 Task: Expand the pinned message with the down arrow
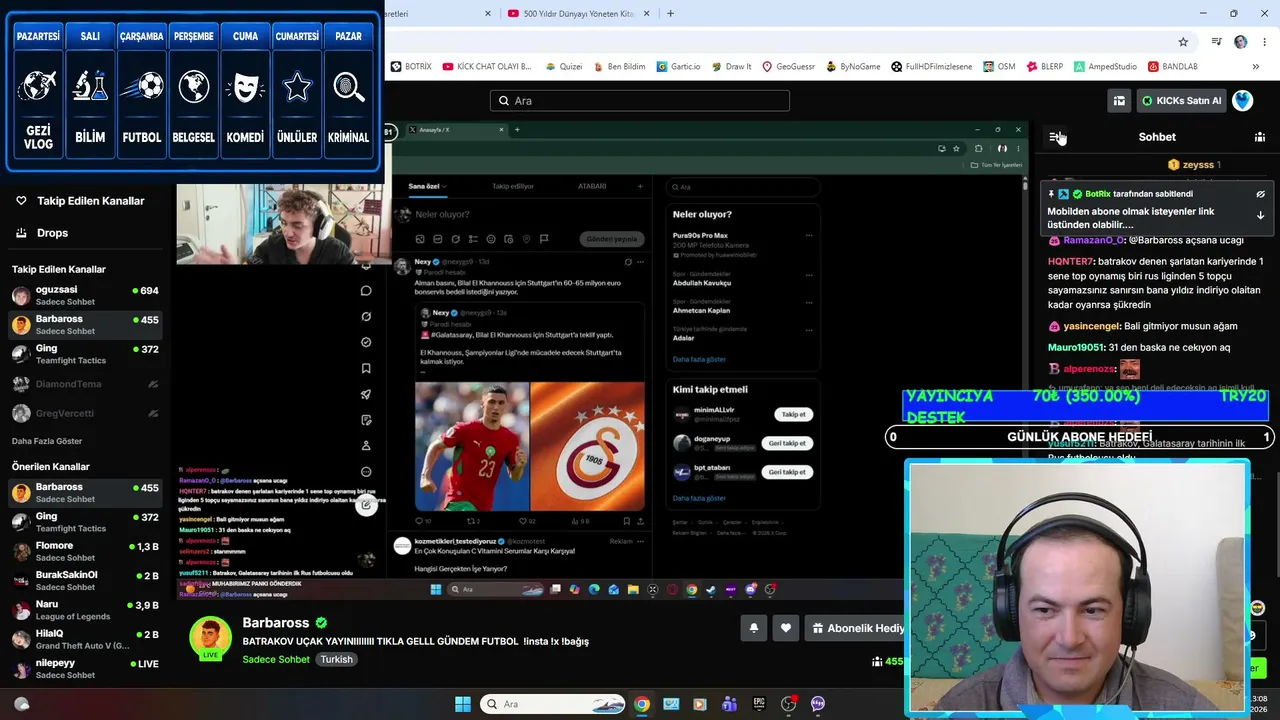(x=1260, y=215)
